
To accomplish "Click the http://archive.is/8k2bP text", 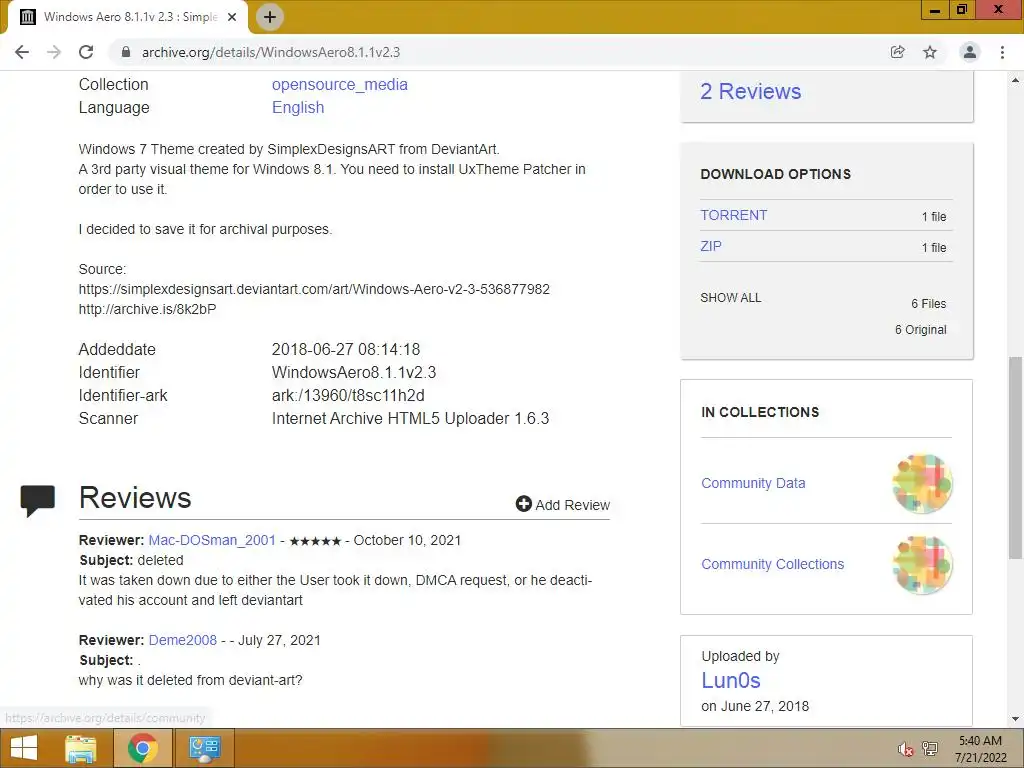I will (148, 309).
